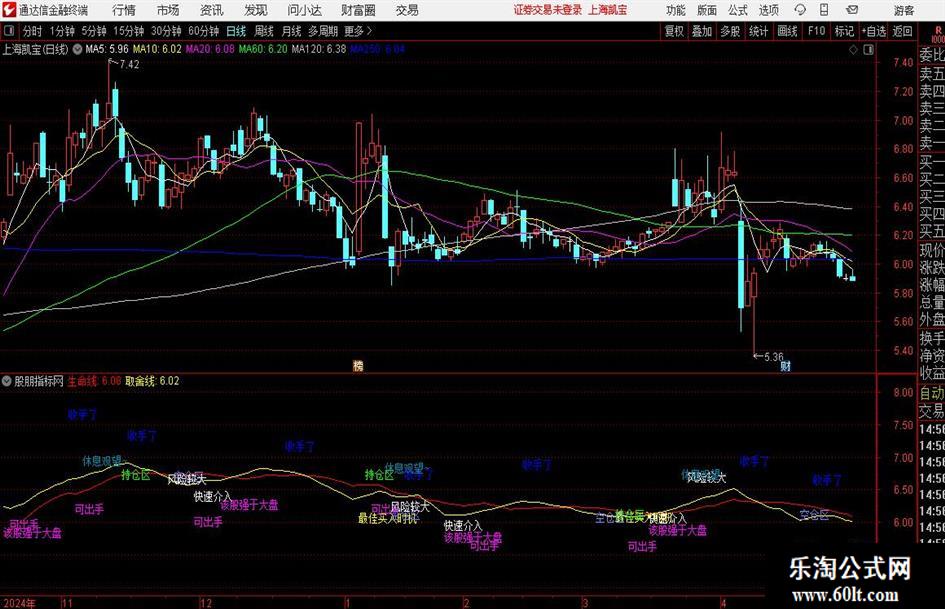Image resolution: width=945 pixels, height=609 pixels.
Task: Click the 12 month marker on time axis
Action: point(206,603)
